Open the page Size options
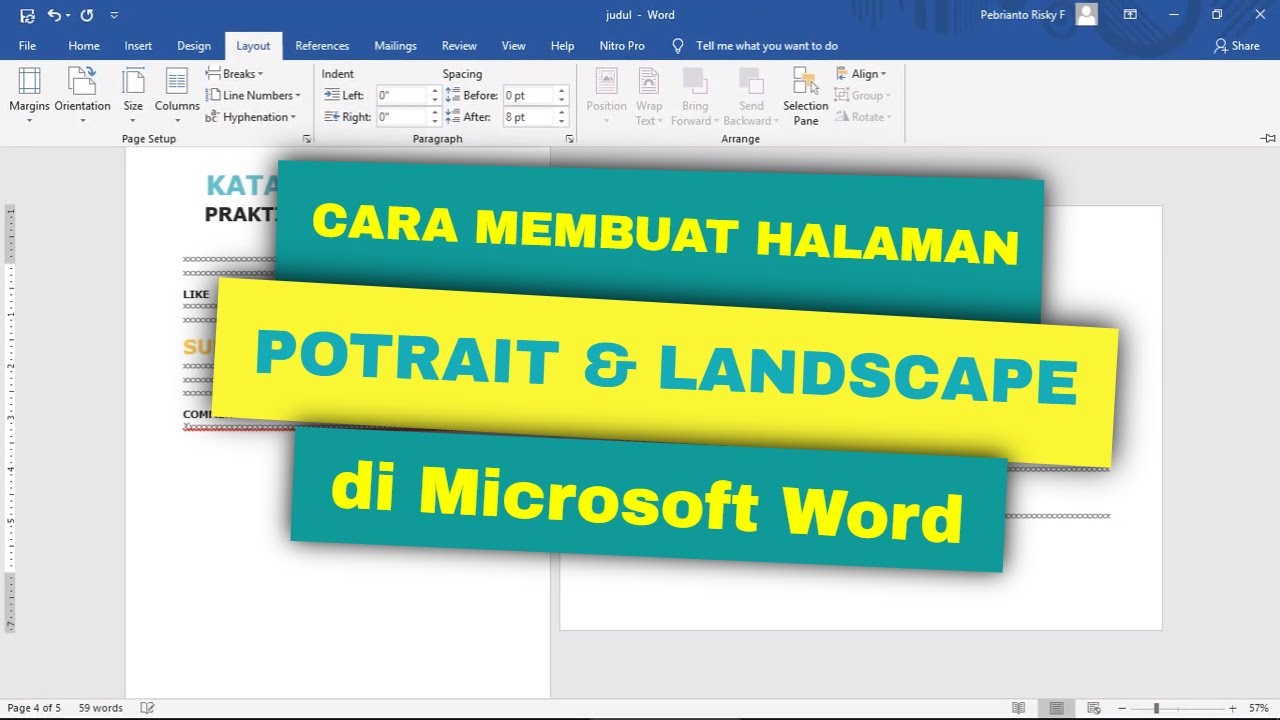 tap(133, 96)
